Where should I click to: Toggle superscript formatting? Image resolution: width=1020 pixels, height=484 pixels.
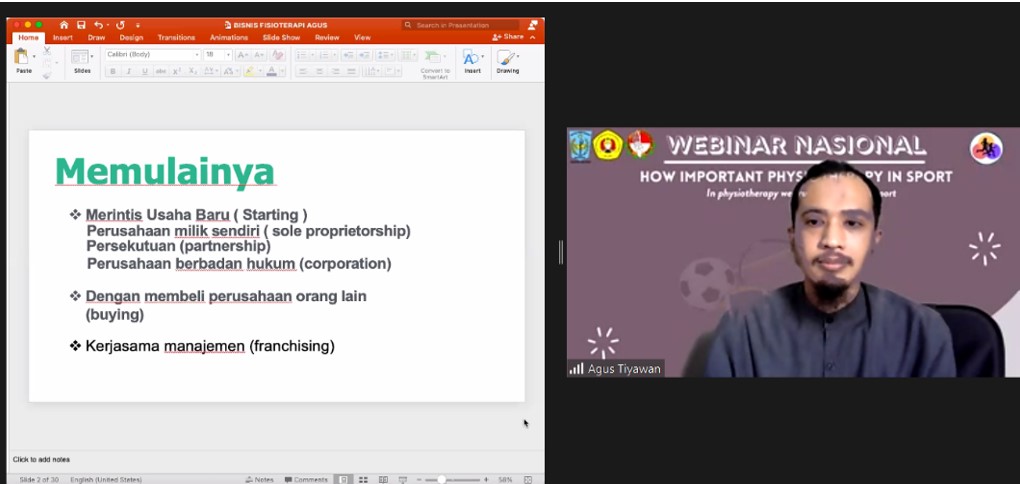pyautogui.click(x=176, y=72)
